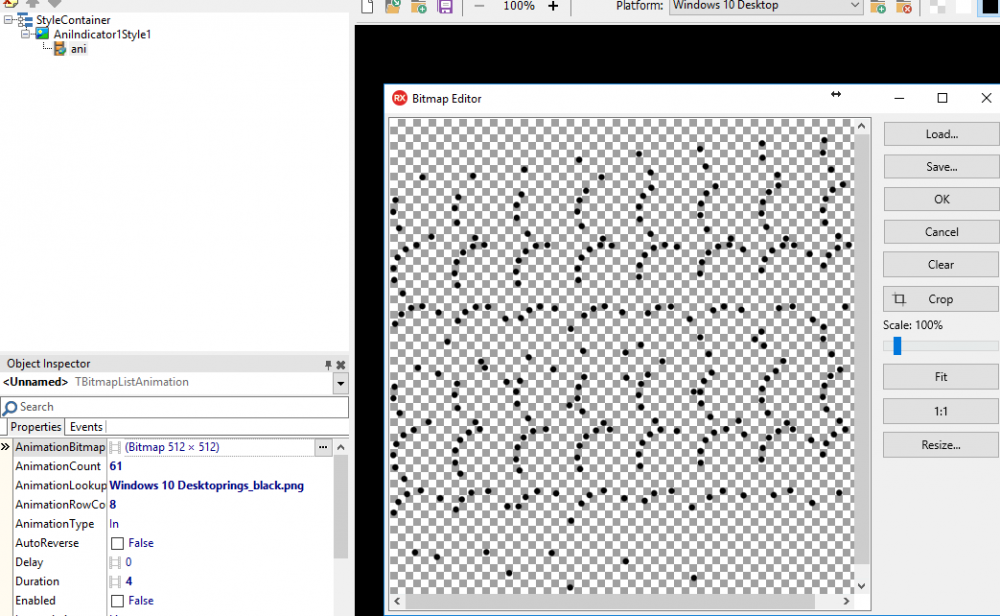This screenshot has width=1000, height=616.
Task: Click the ani animation node icon
Action: 60,48
